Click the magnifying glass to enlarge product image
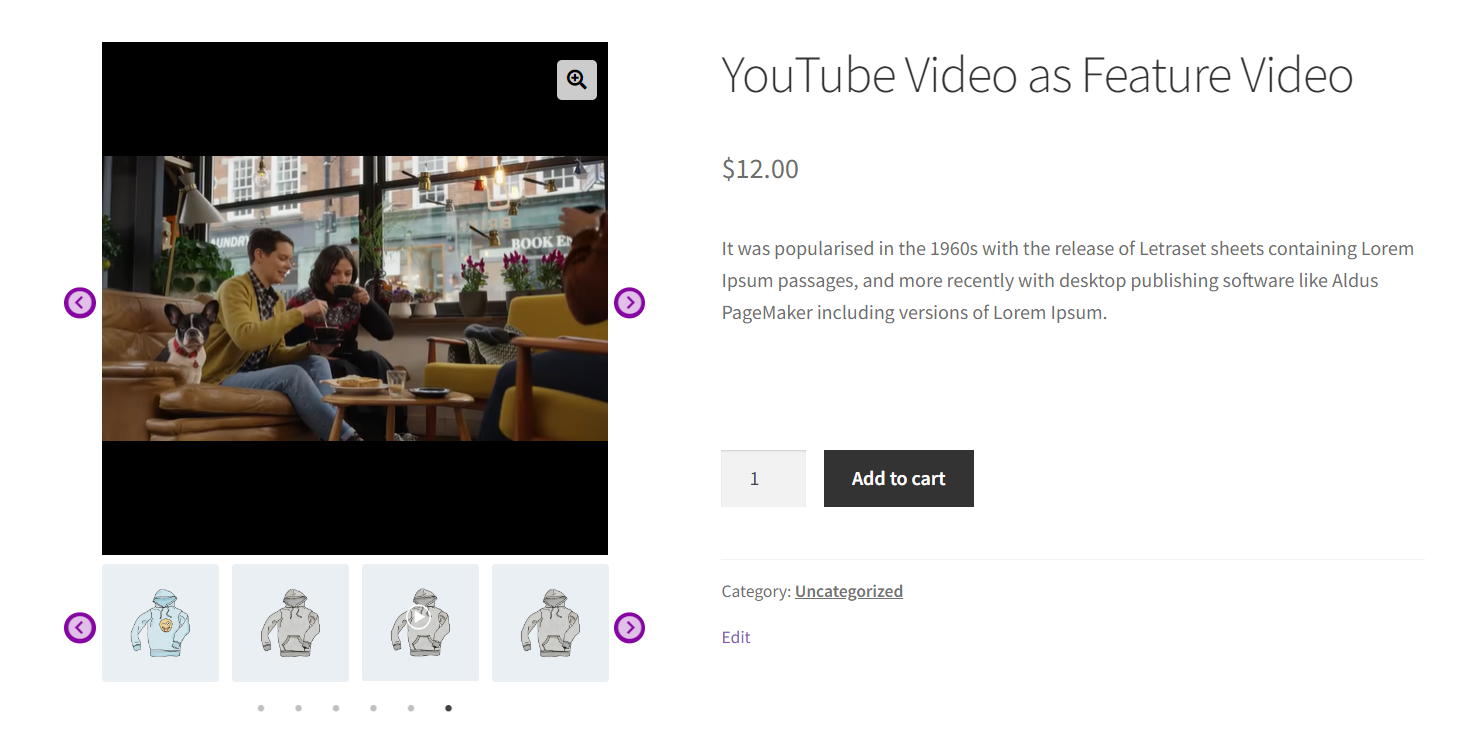This screenshot has height=735, width=1467. pyautogui.click(x=577, y=79)
